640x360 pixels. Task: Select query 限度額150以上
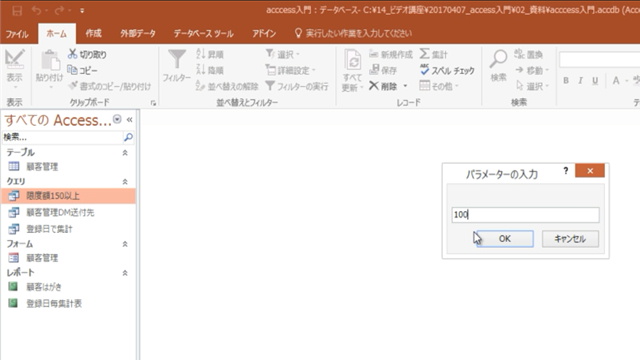point(69,196)
